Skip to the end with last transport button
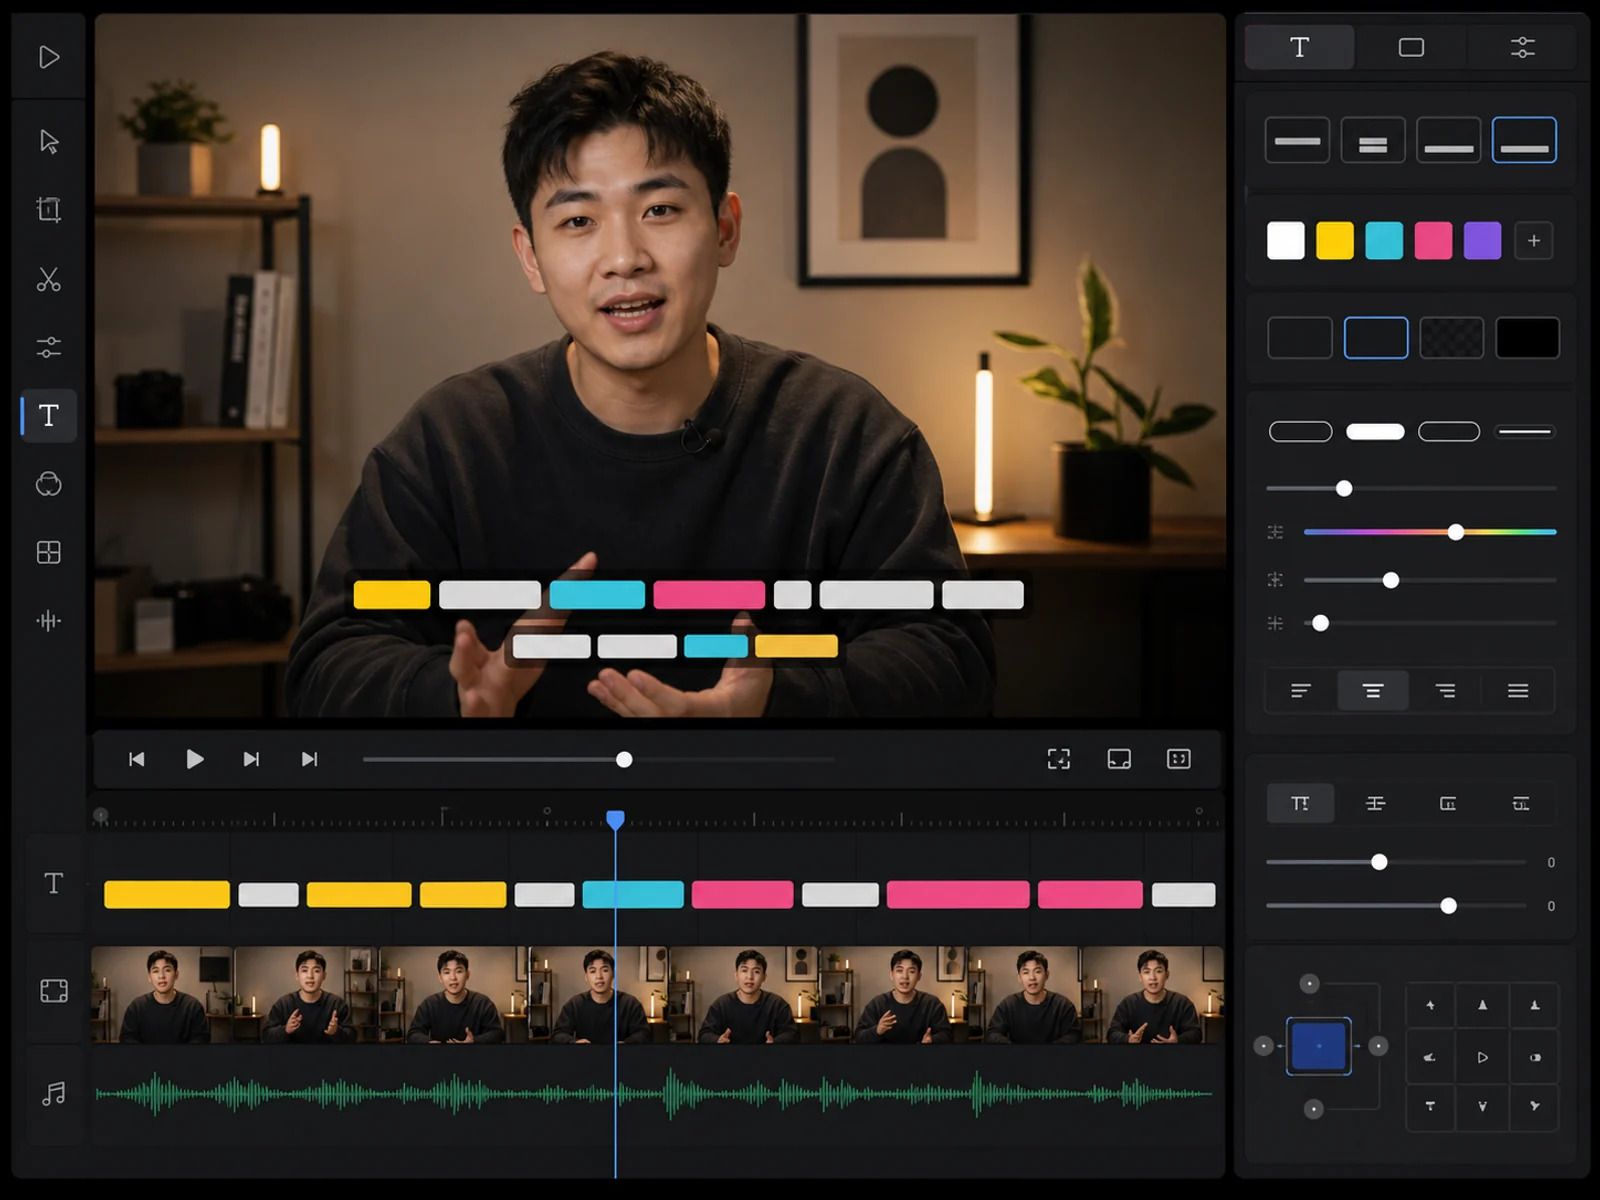1600x1200 pixels. pos(310,759)
